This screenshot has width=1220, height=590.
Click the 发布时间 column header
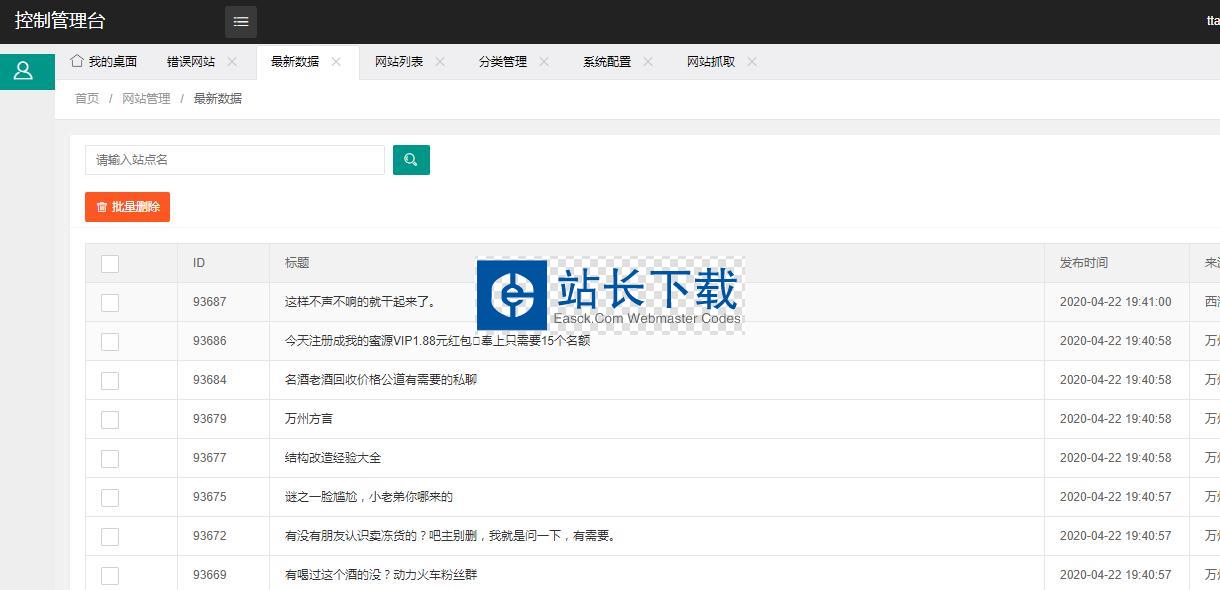pos(1084,263)
